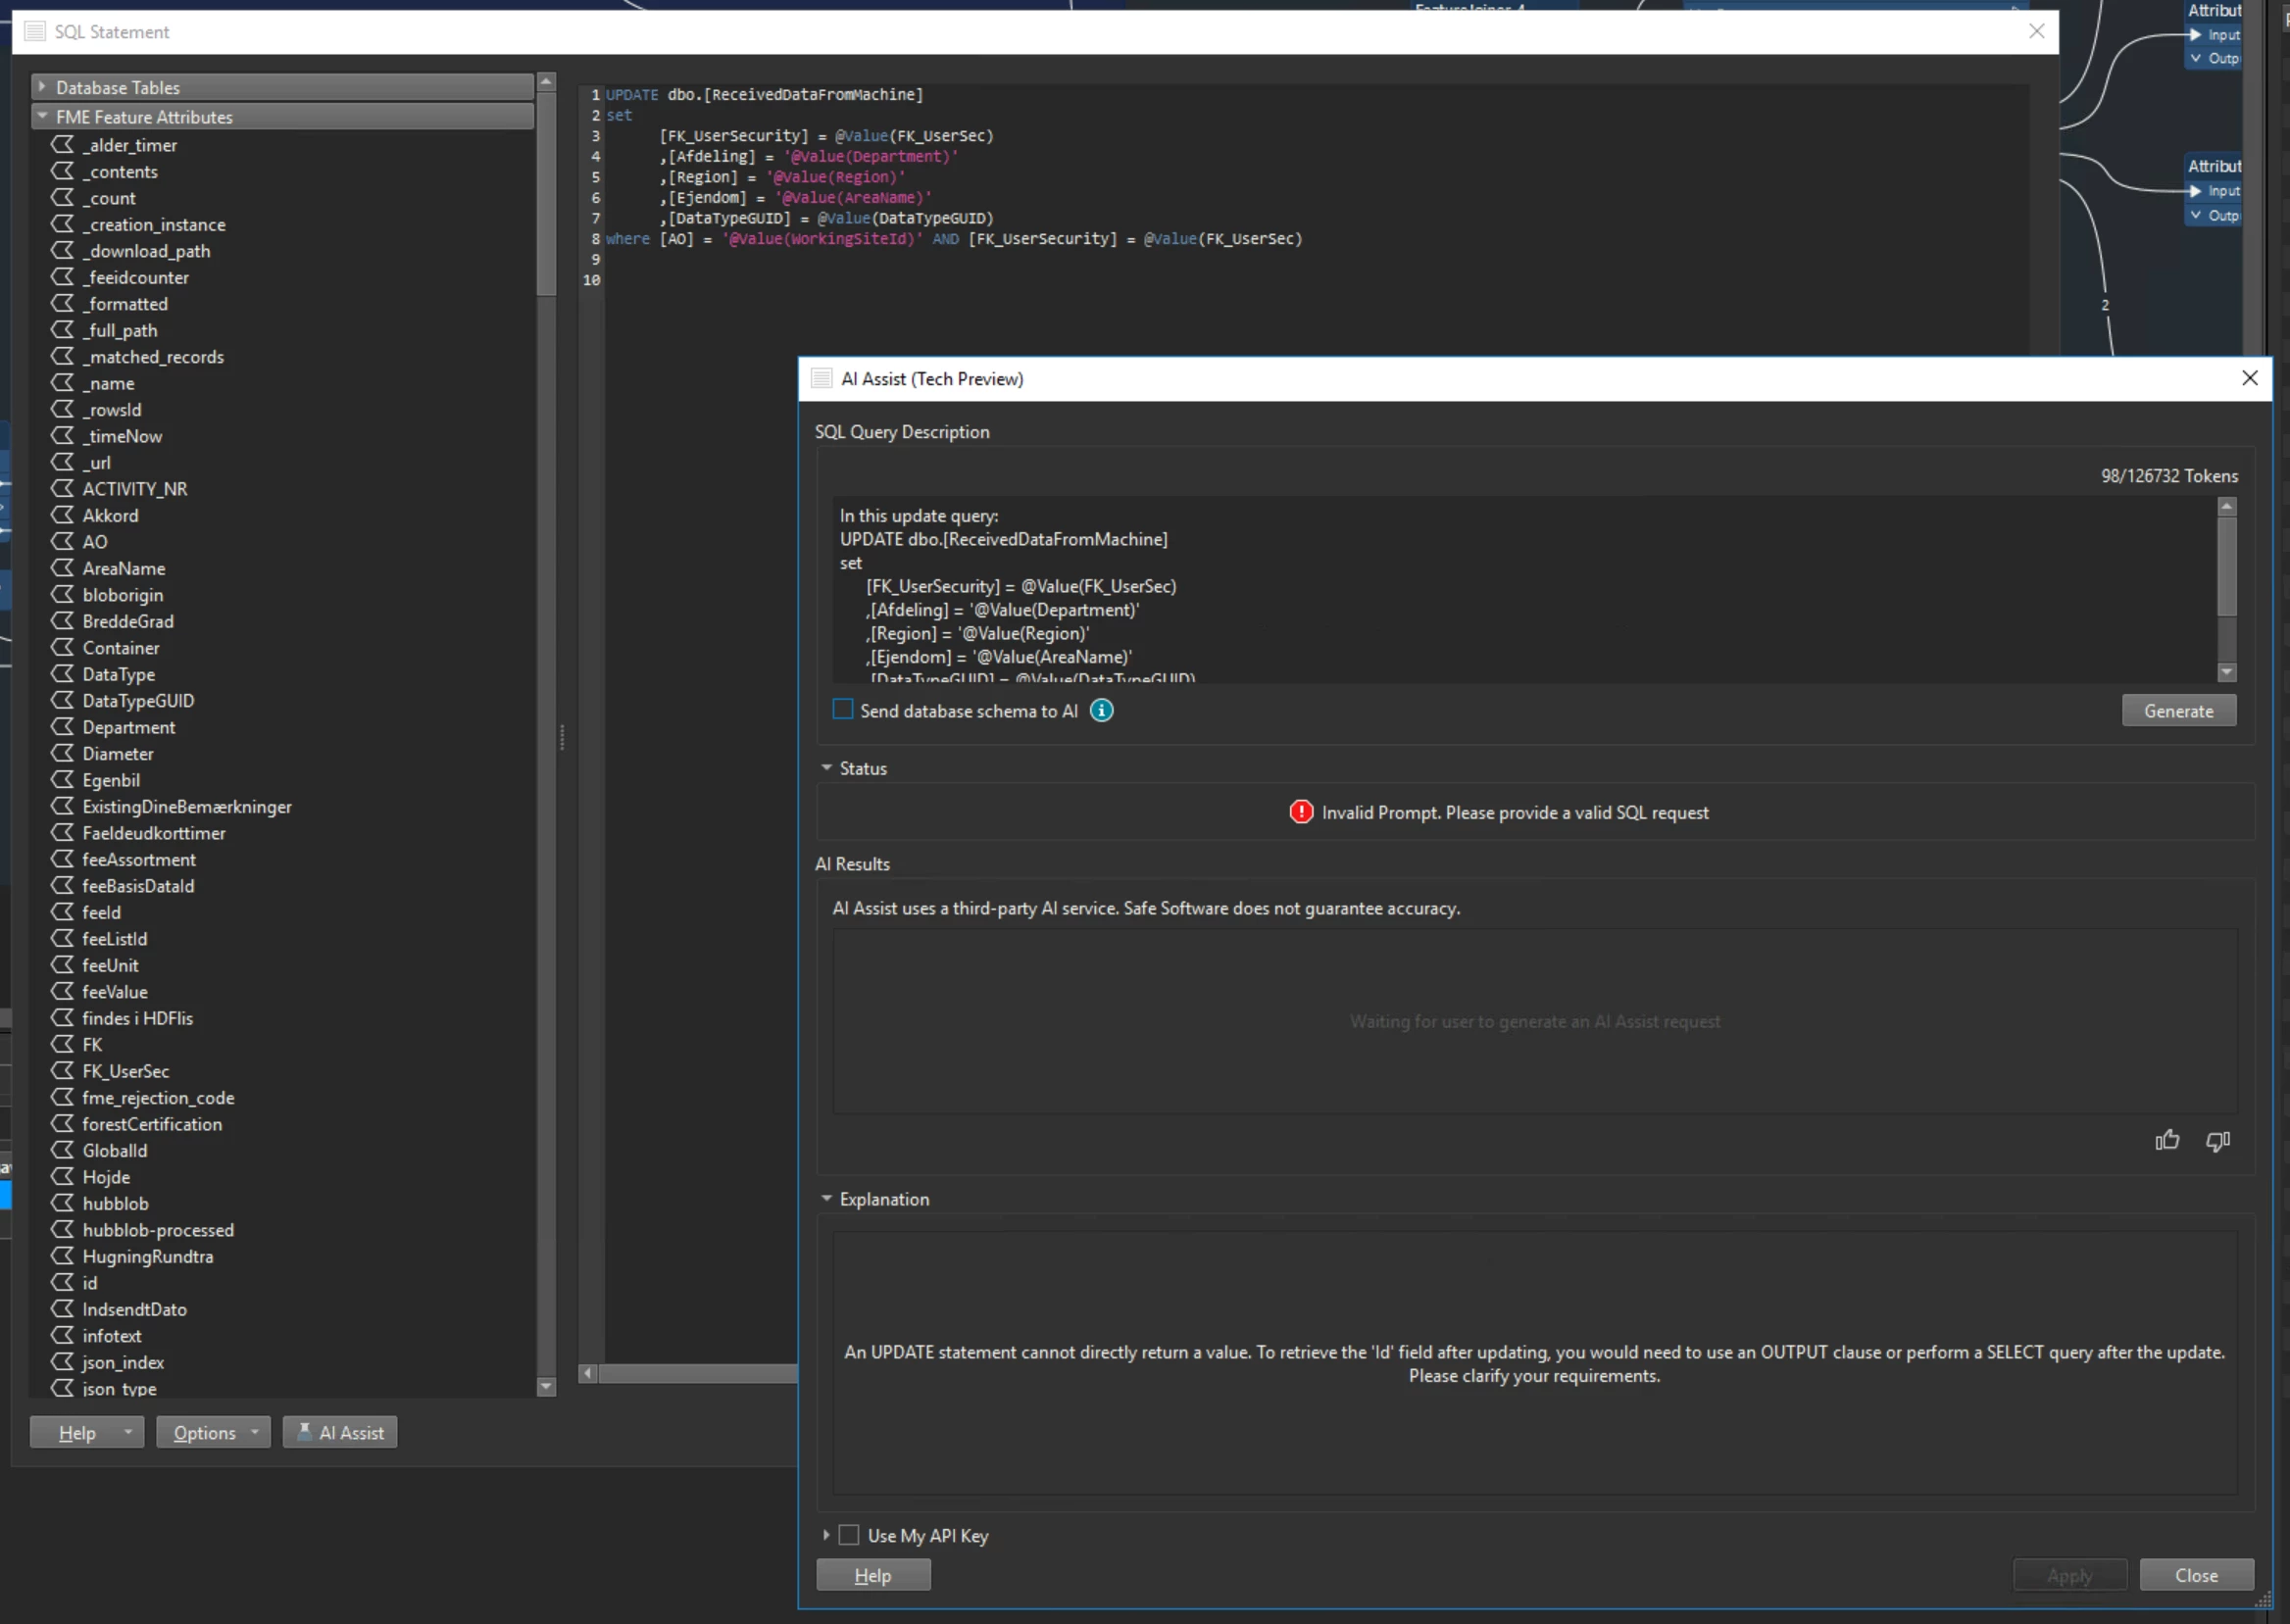Enable Send database schema to AI
2290x1624 pixels.
coord(843,710)
